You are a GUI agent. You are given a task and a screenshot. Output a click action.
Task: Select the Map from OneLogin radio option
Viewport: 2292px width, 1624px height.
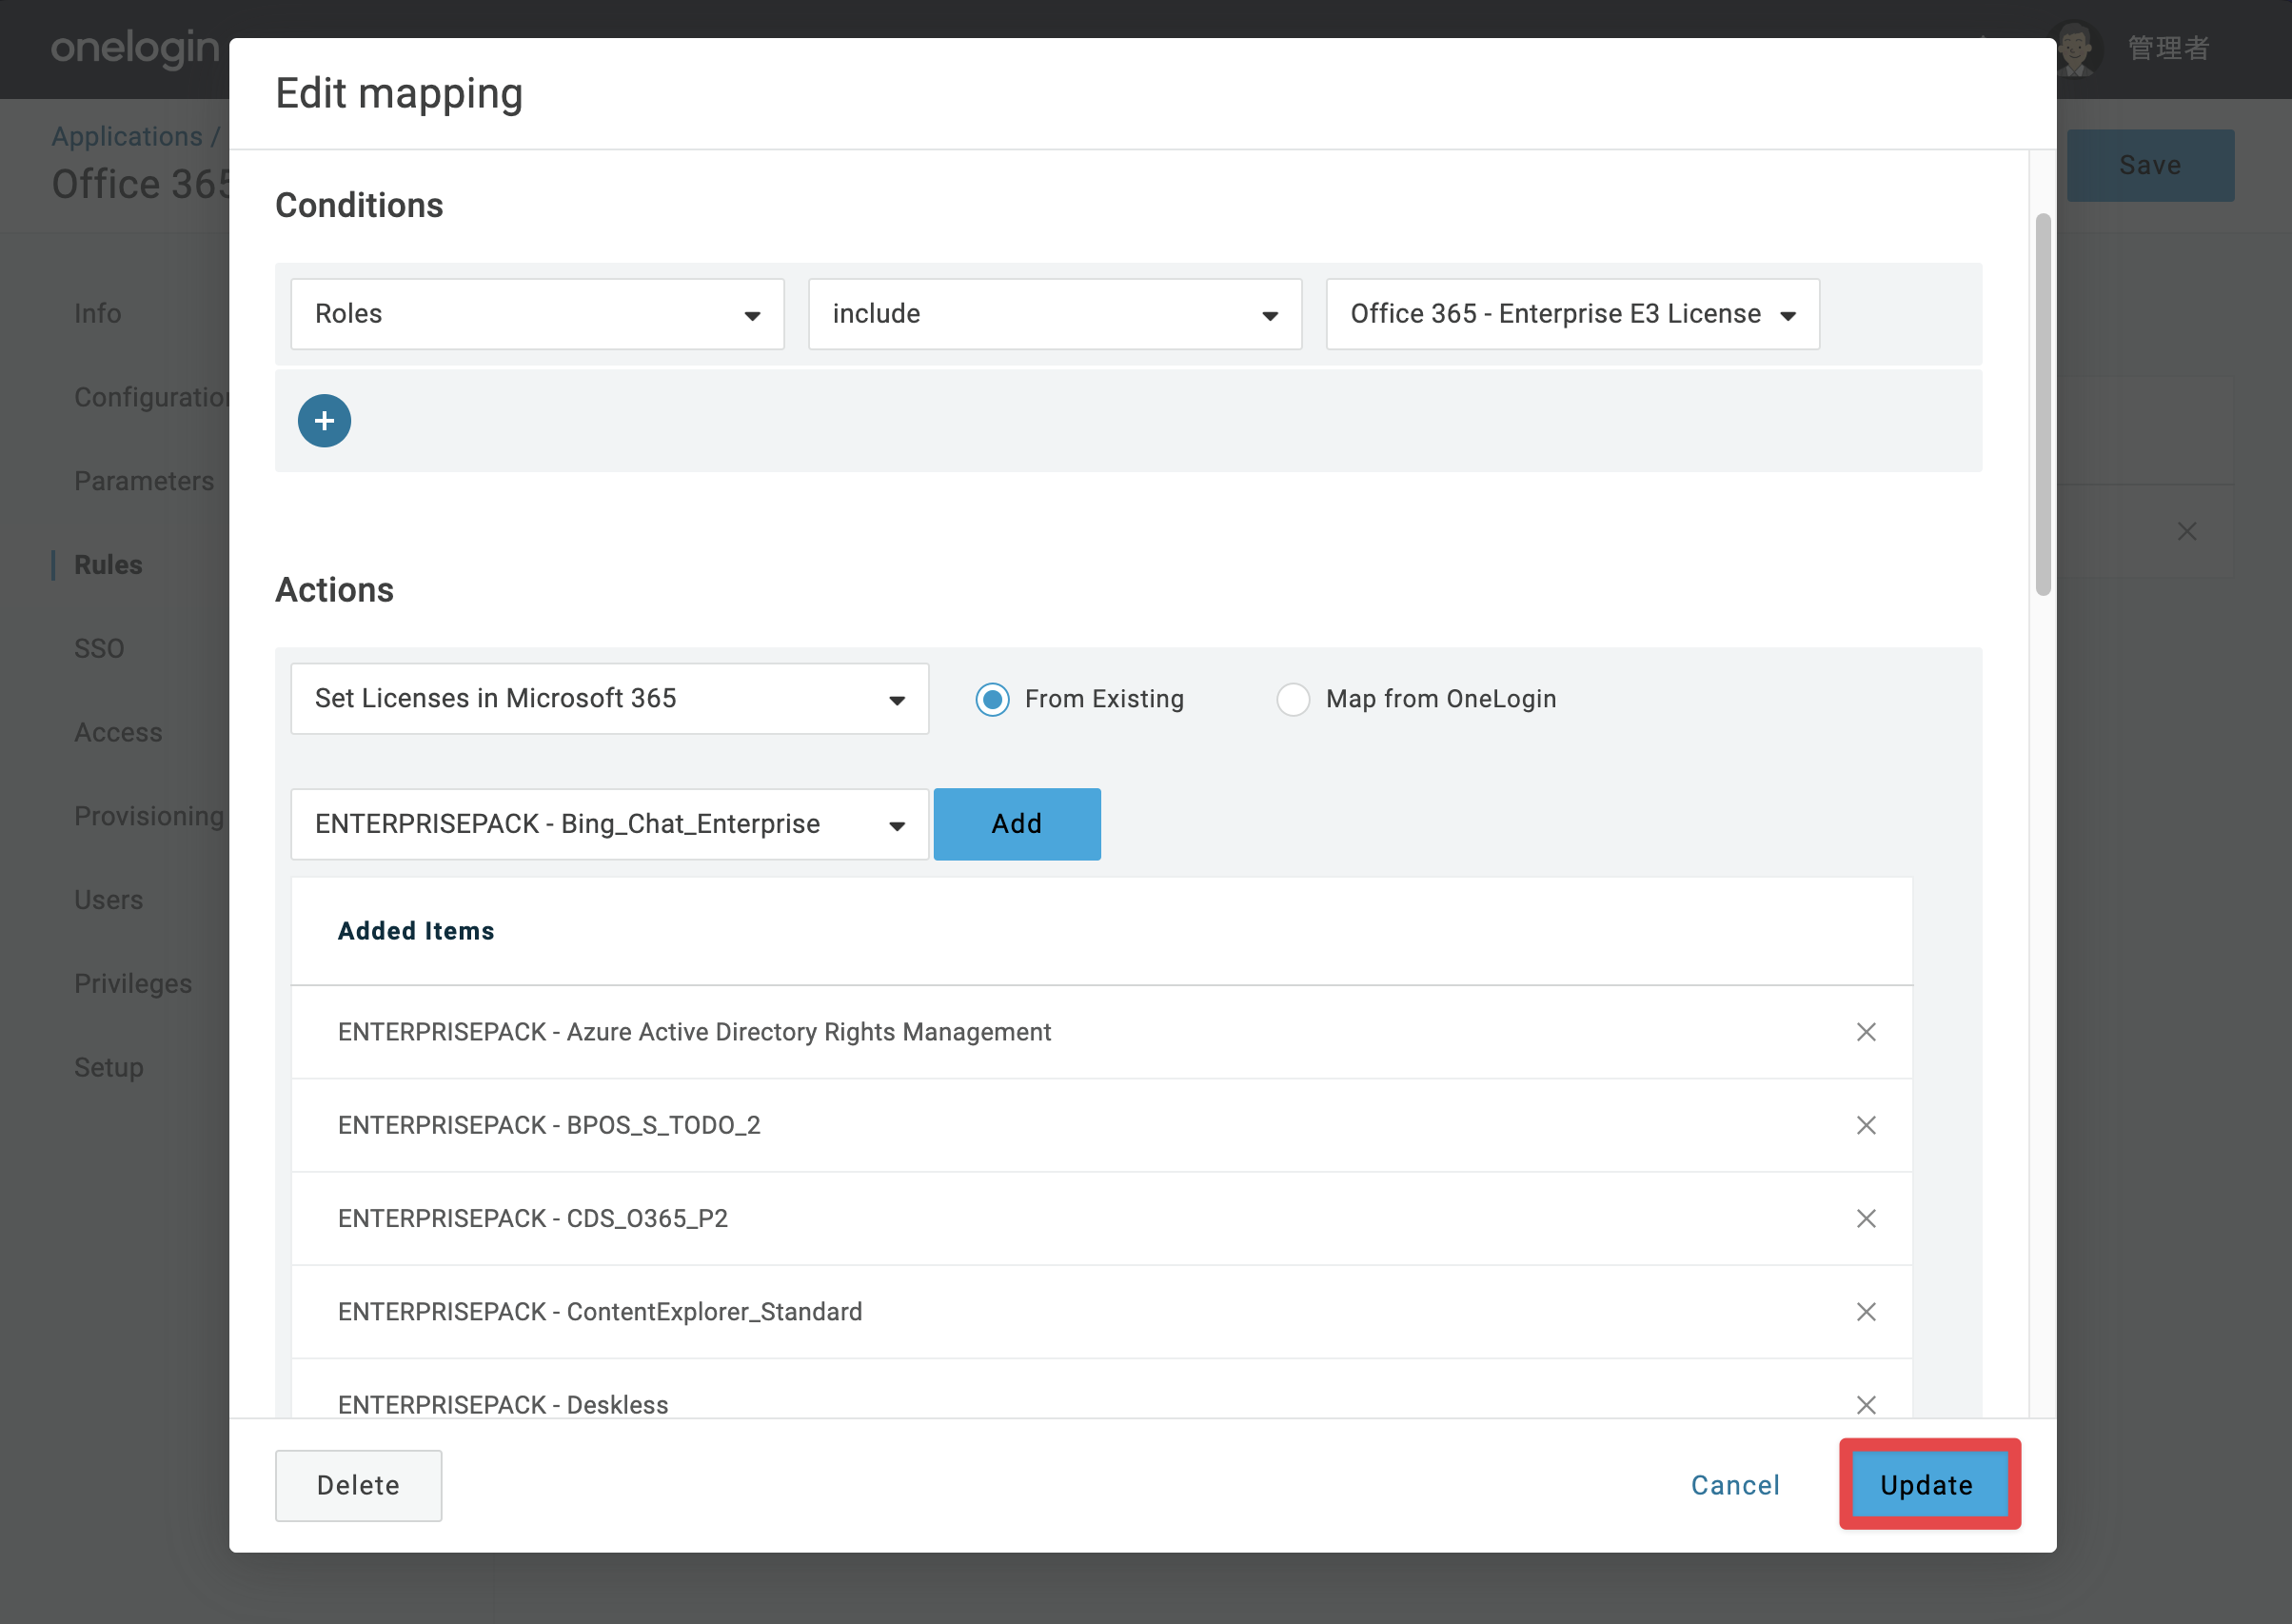point(1293,699)
